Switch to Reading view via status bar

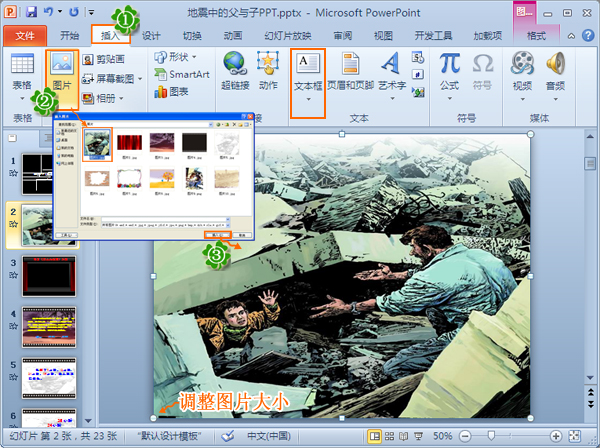404,436
